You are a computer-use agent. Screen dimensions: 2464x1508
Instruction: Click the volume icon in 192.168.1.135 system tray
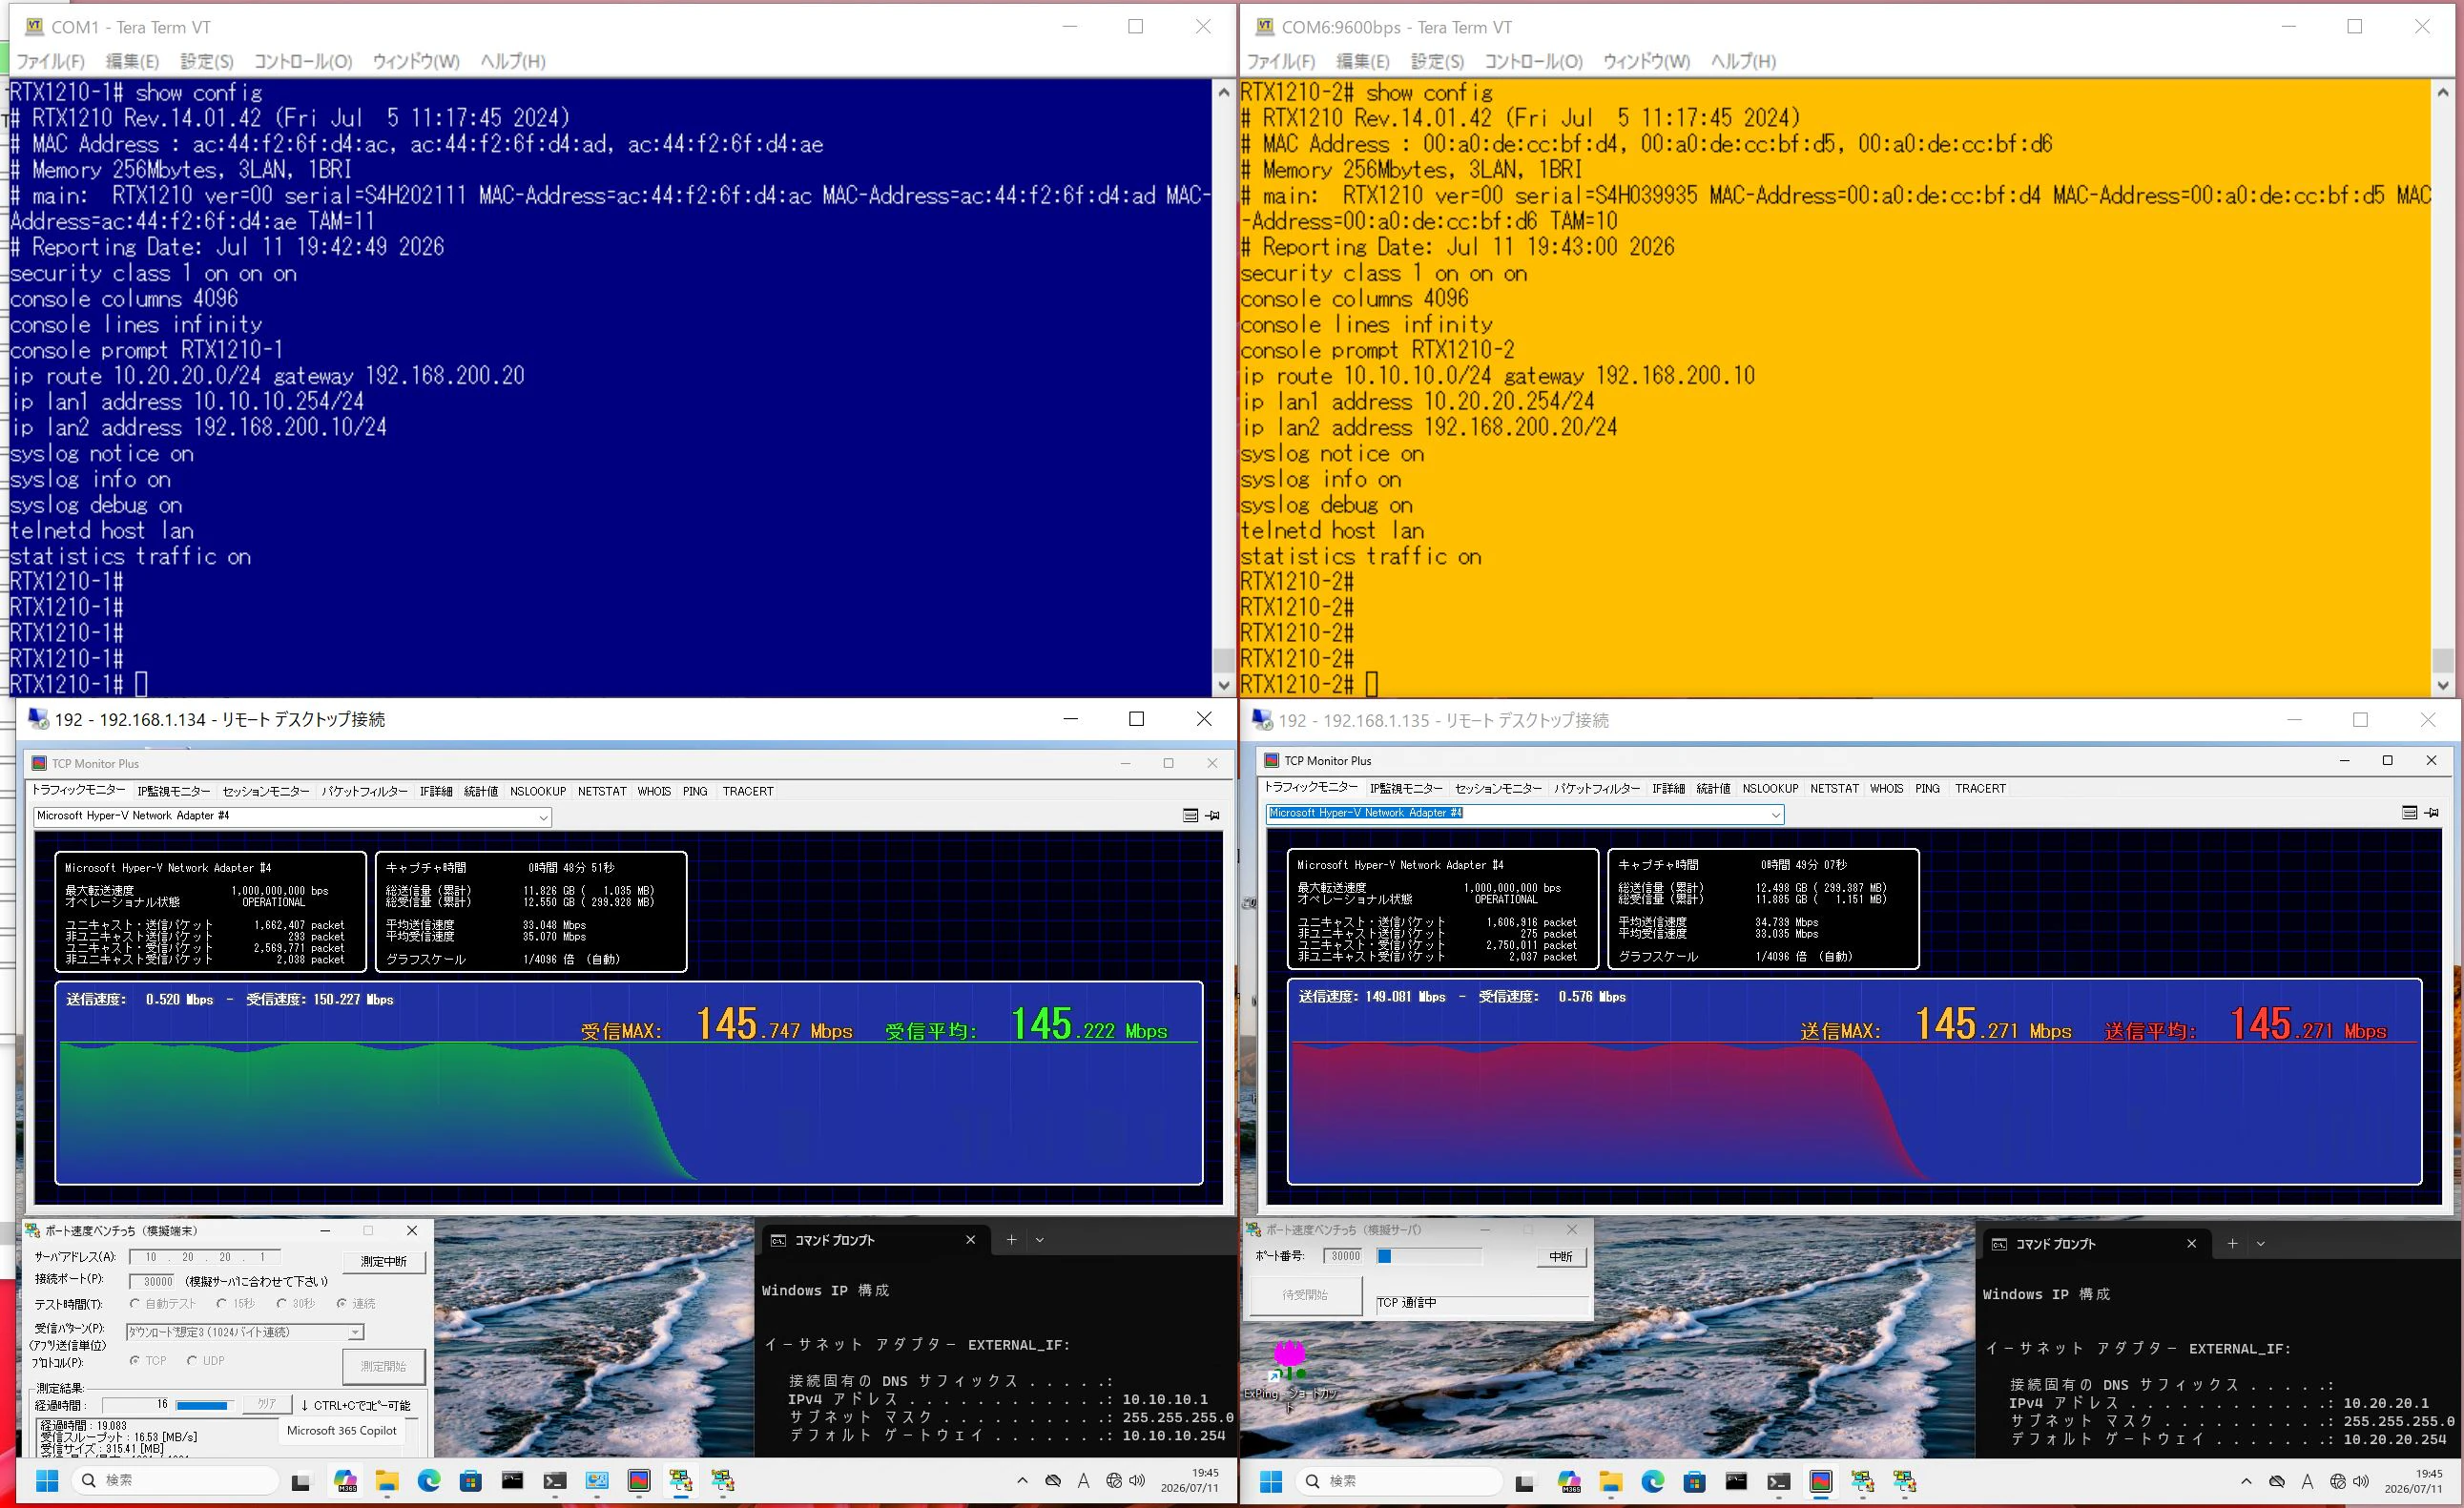point(2361,1481)
